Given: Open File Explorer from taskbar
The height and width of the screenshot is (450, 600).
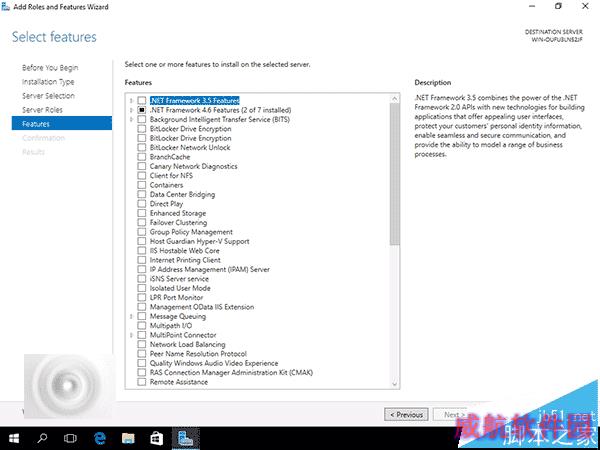Looking at the screenshot, I should [128, 438].
